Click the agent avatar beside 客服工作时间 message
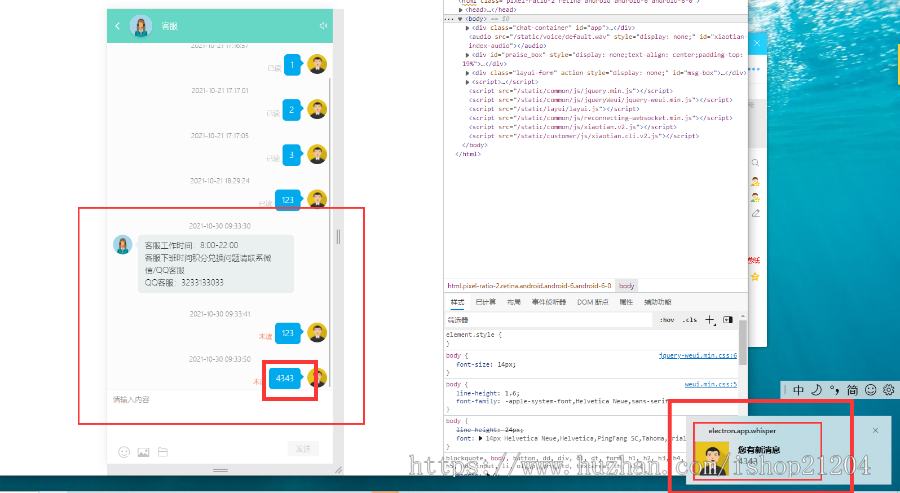This screenshot has height=493, width=900. [123, 244]
